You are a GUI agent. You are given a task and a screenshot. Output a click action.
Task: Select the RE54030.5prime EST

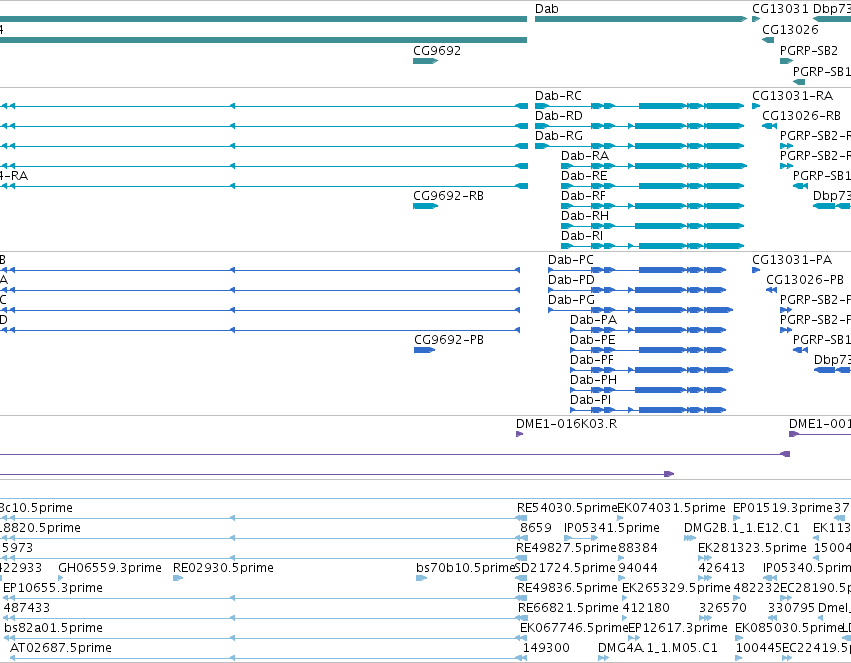[x=521, y=518]
